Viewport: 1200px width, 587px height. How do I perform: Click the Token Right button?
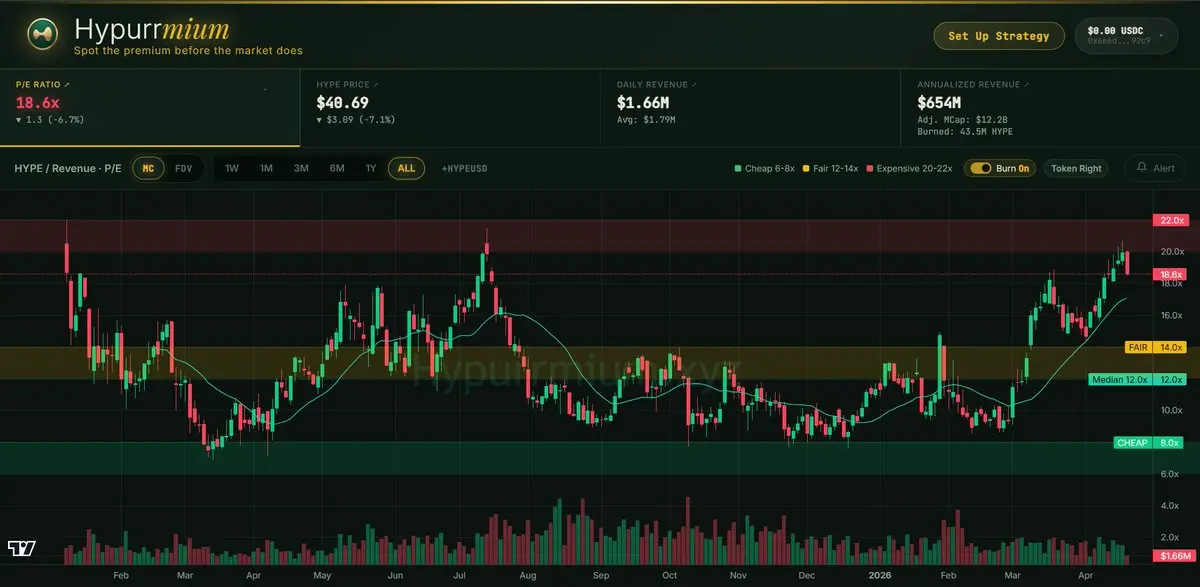tap(1076, 169)
